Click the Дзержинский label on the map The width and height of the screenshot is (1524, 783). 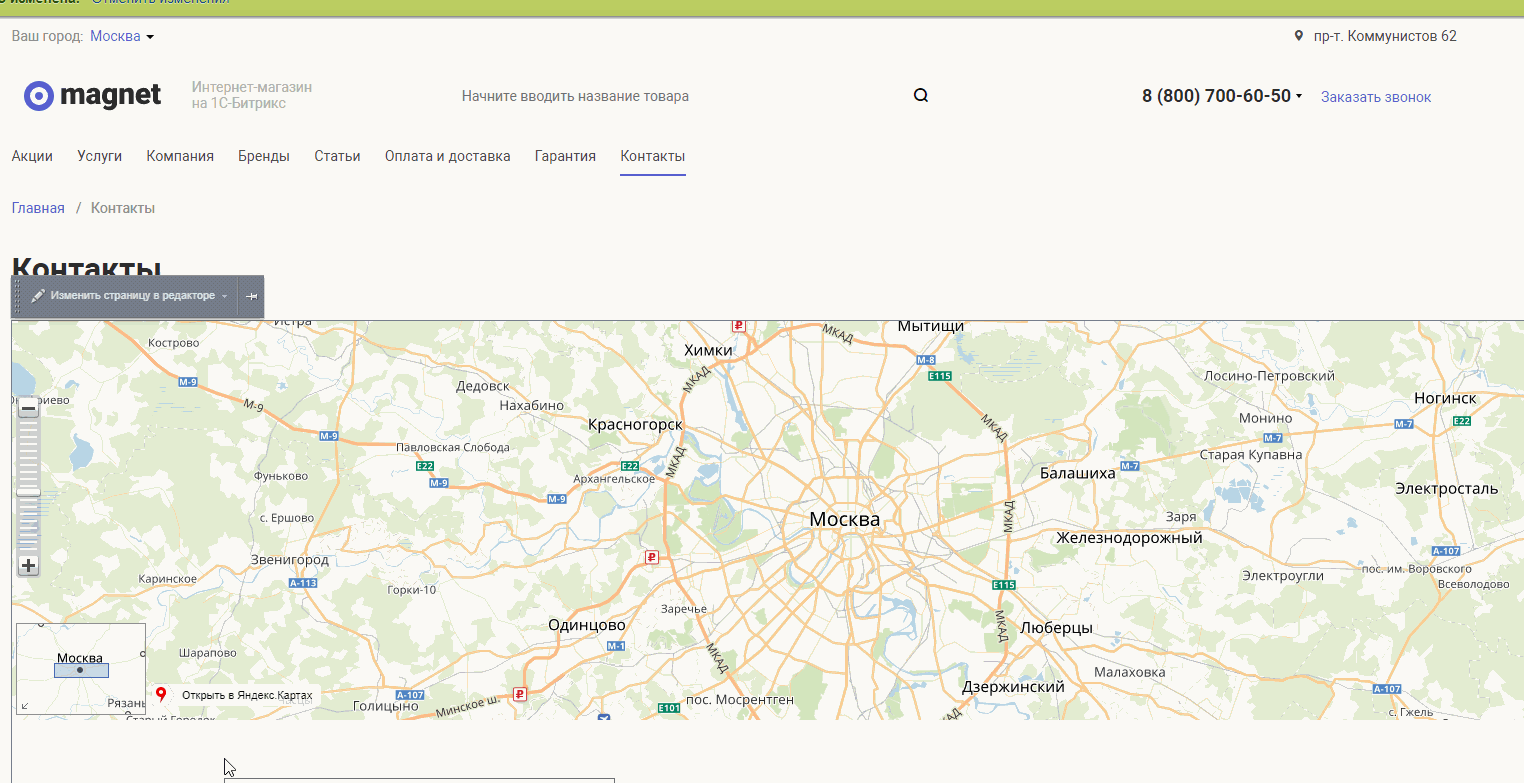[1013, 687]
